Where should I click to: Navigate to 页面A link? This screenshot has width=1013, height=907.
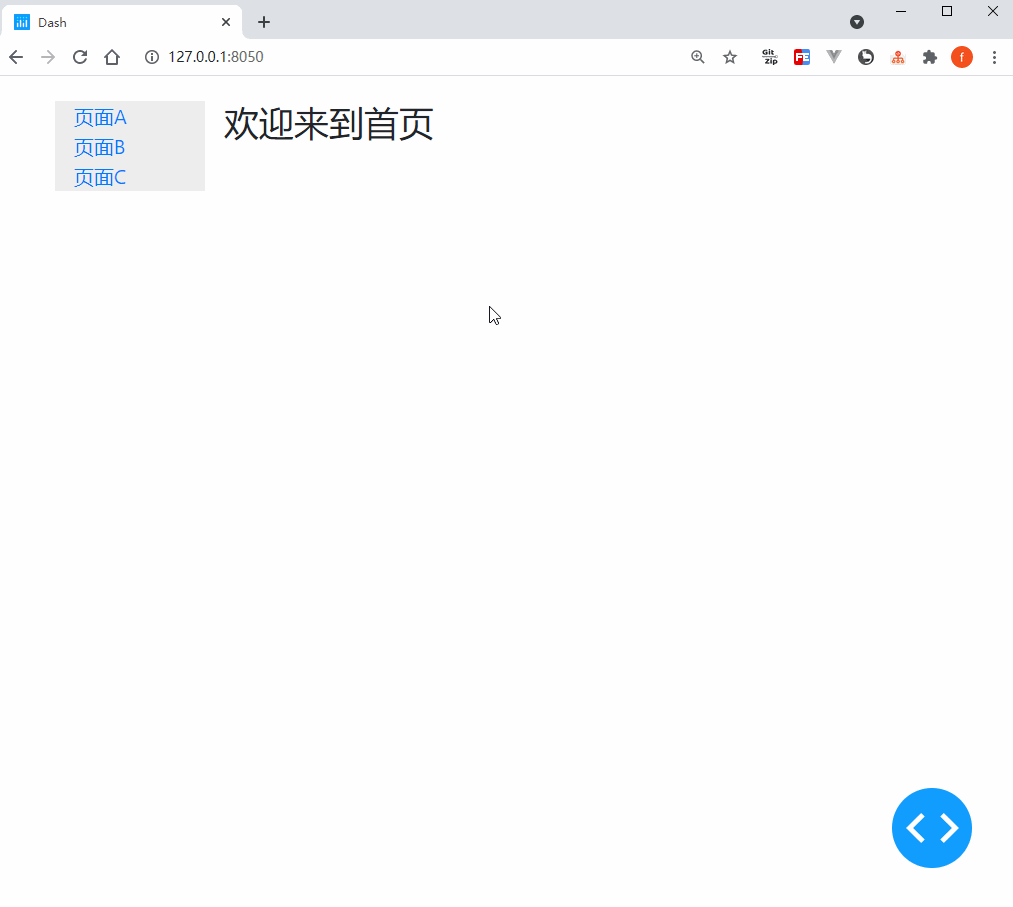point(100,118)
